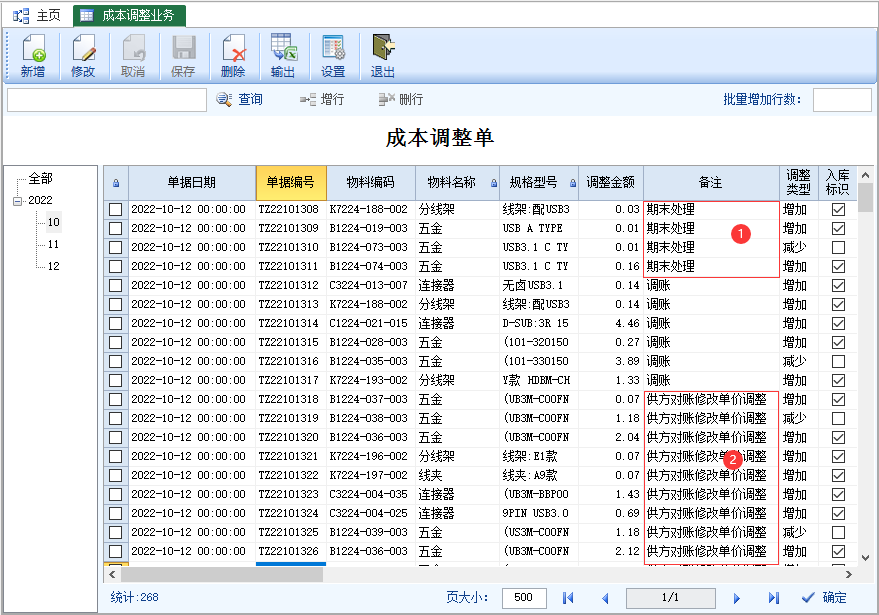Click the horizontal scrollbar thumb
The image size is (879, 615).
point(222,575)
